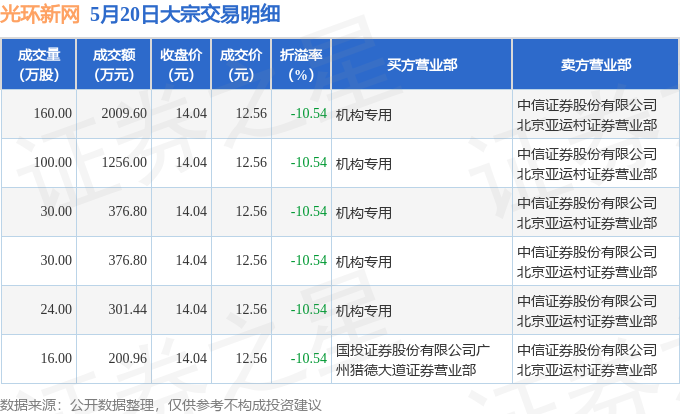The height and width of the screenshot is (414, 680).
Task: Click the heading 5月20日大宗交易明细
Action: coord(185,14)
